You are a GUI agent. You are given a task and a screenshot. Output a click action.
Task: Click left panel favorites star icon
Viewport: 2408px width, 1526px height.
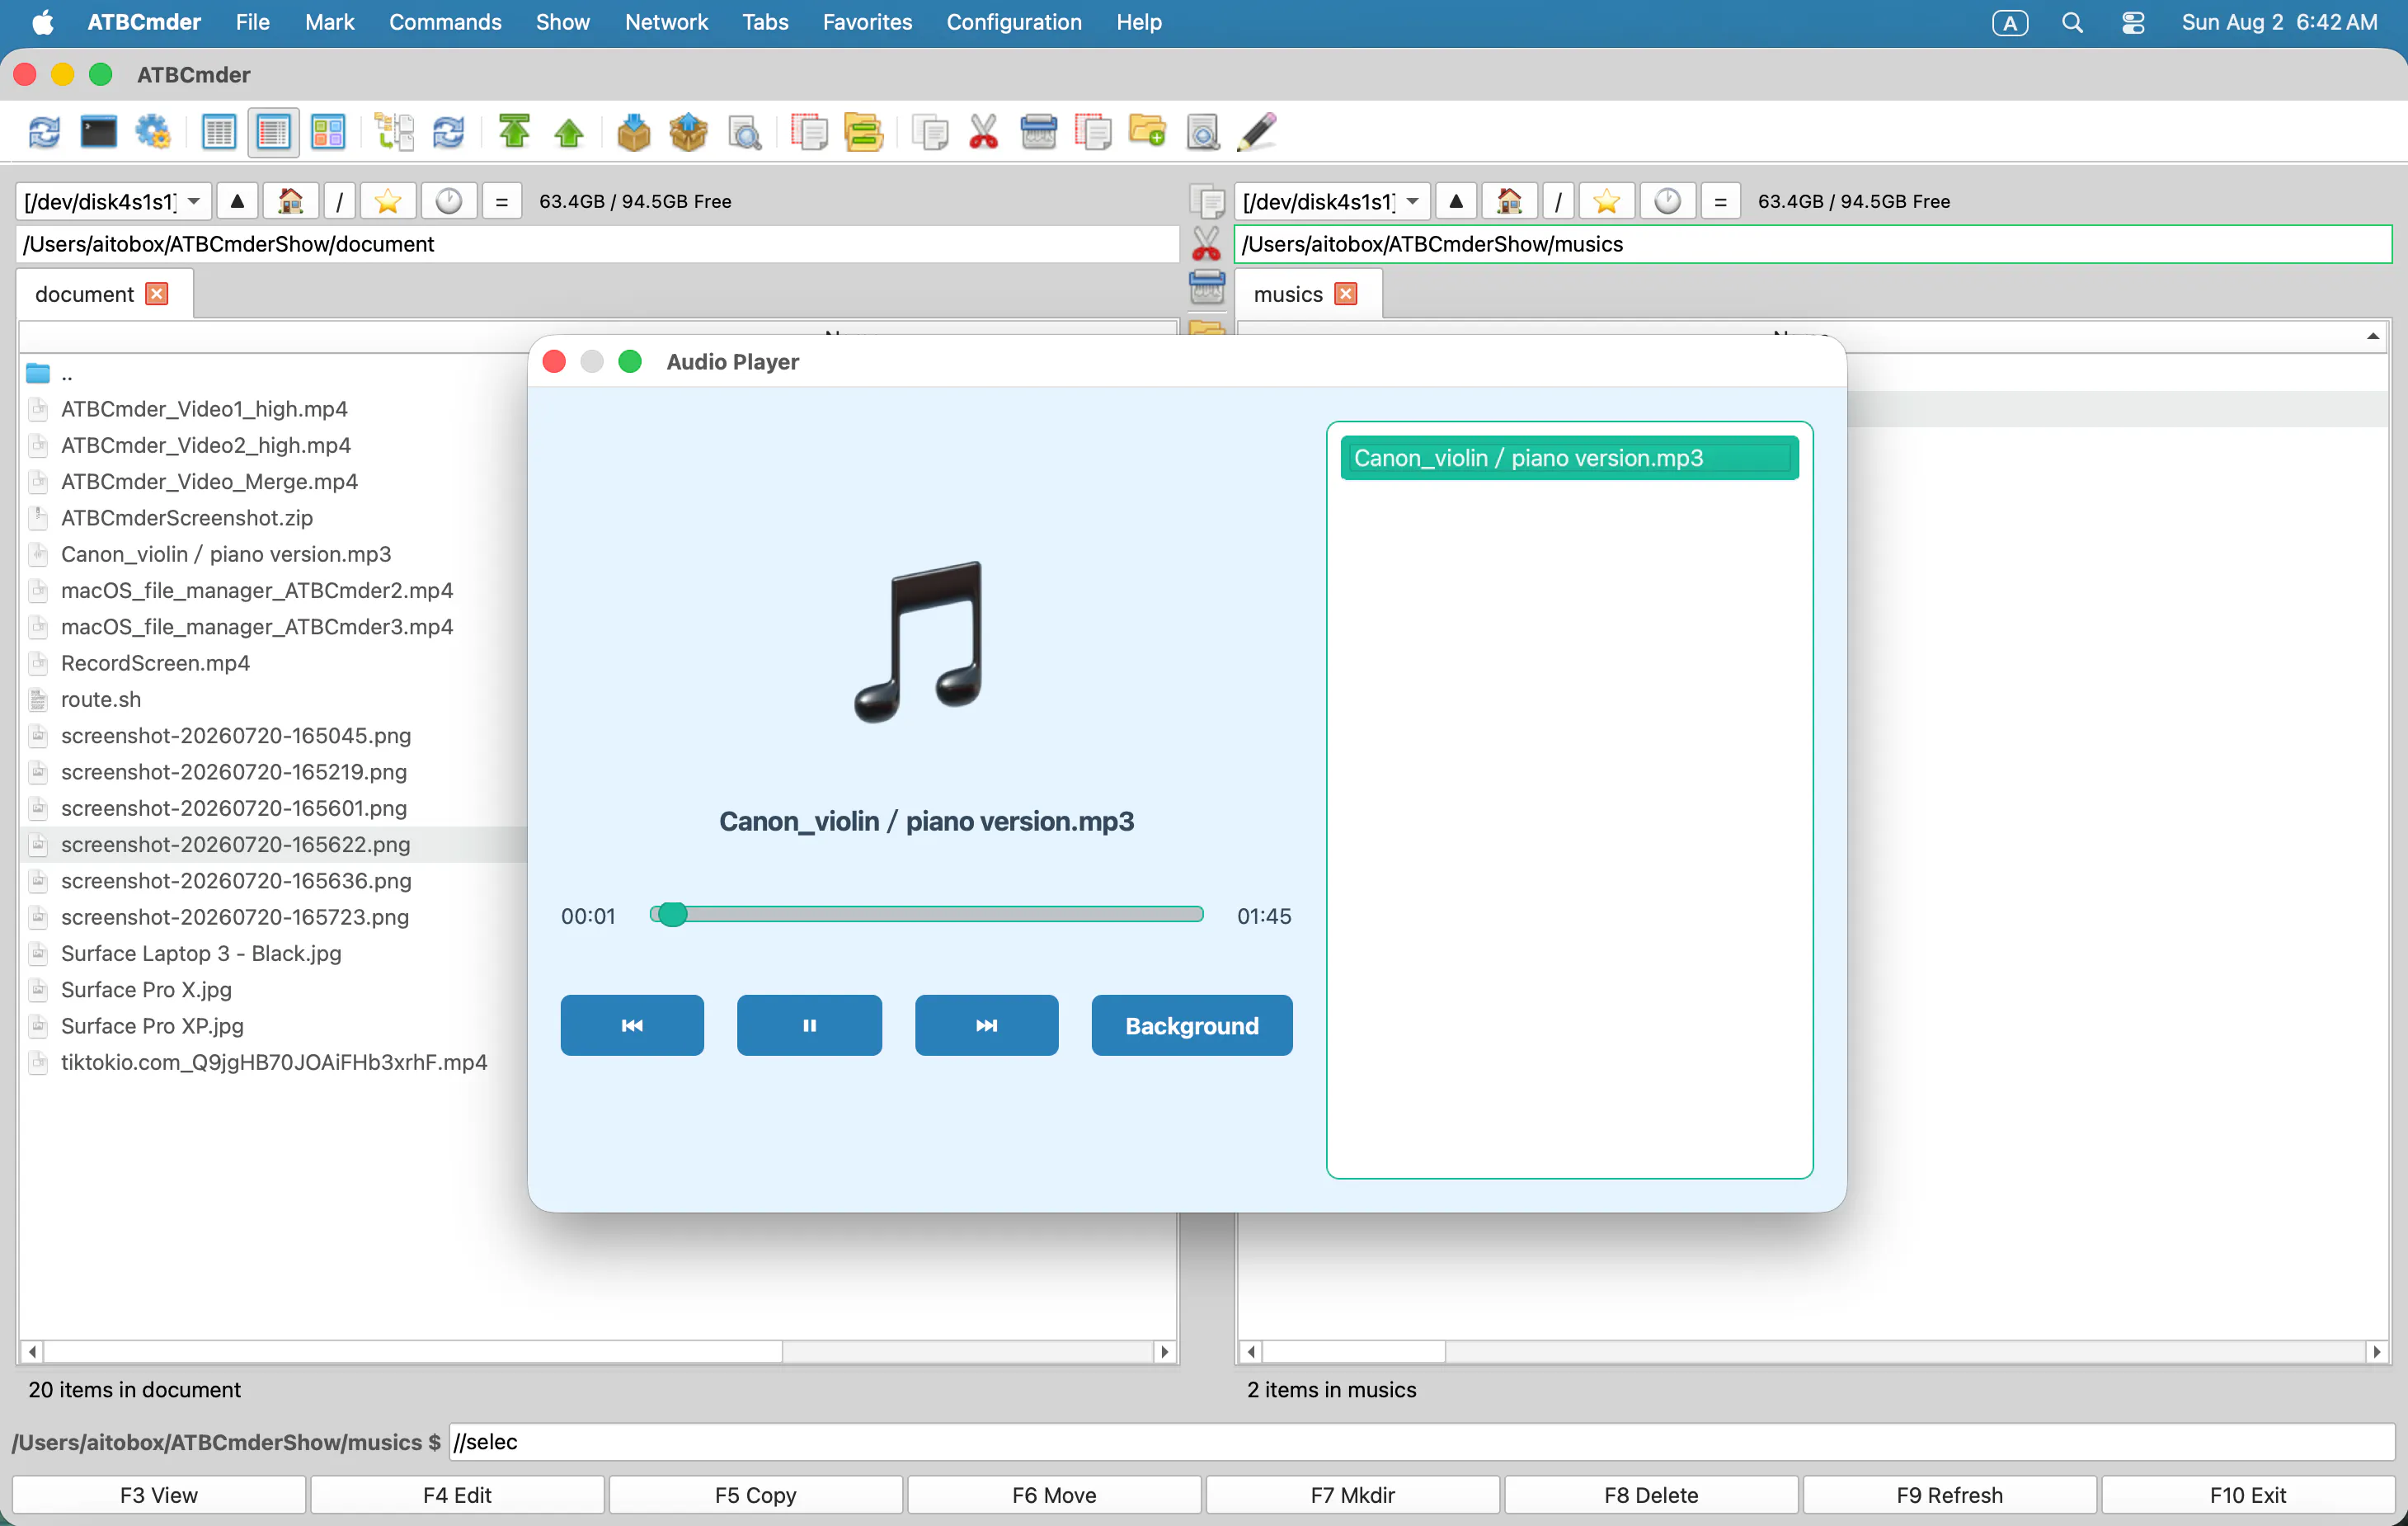click(x=388, y=201)
